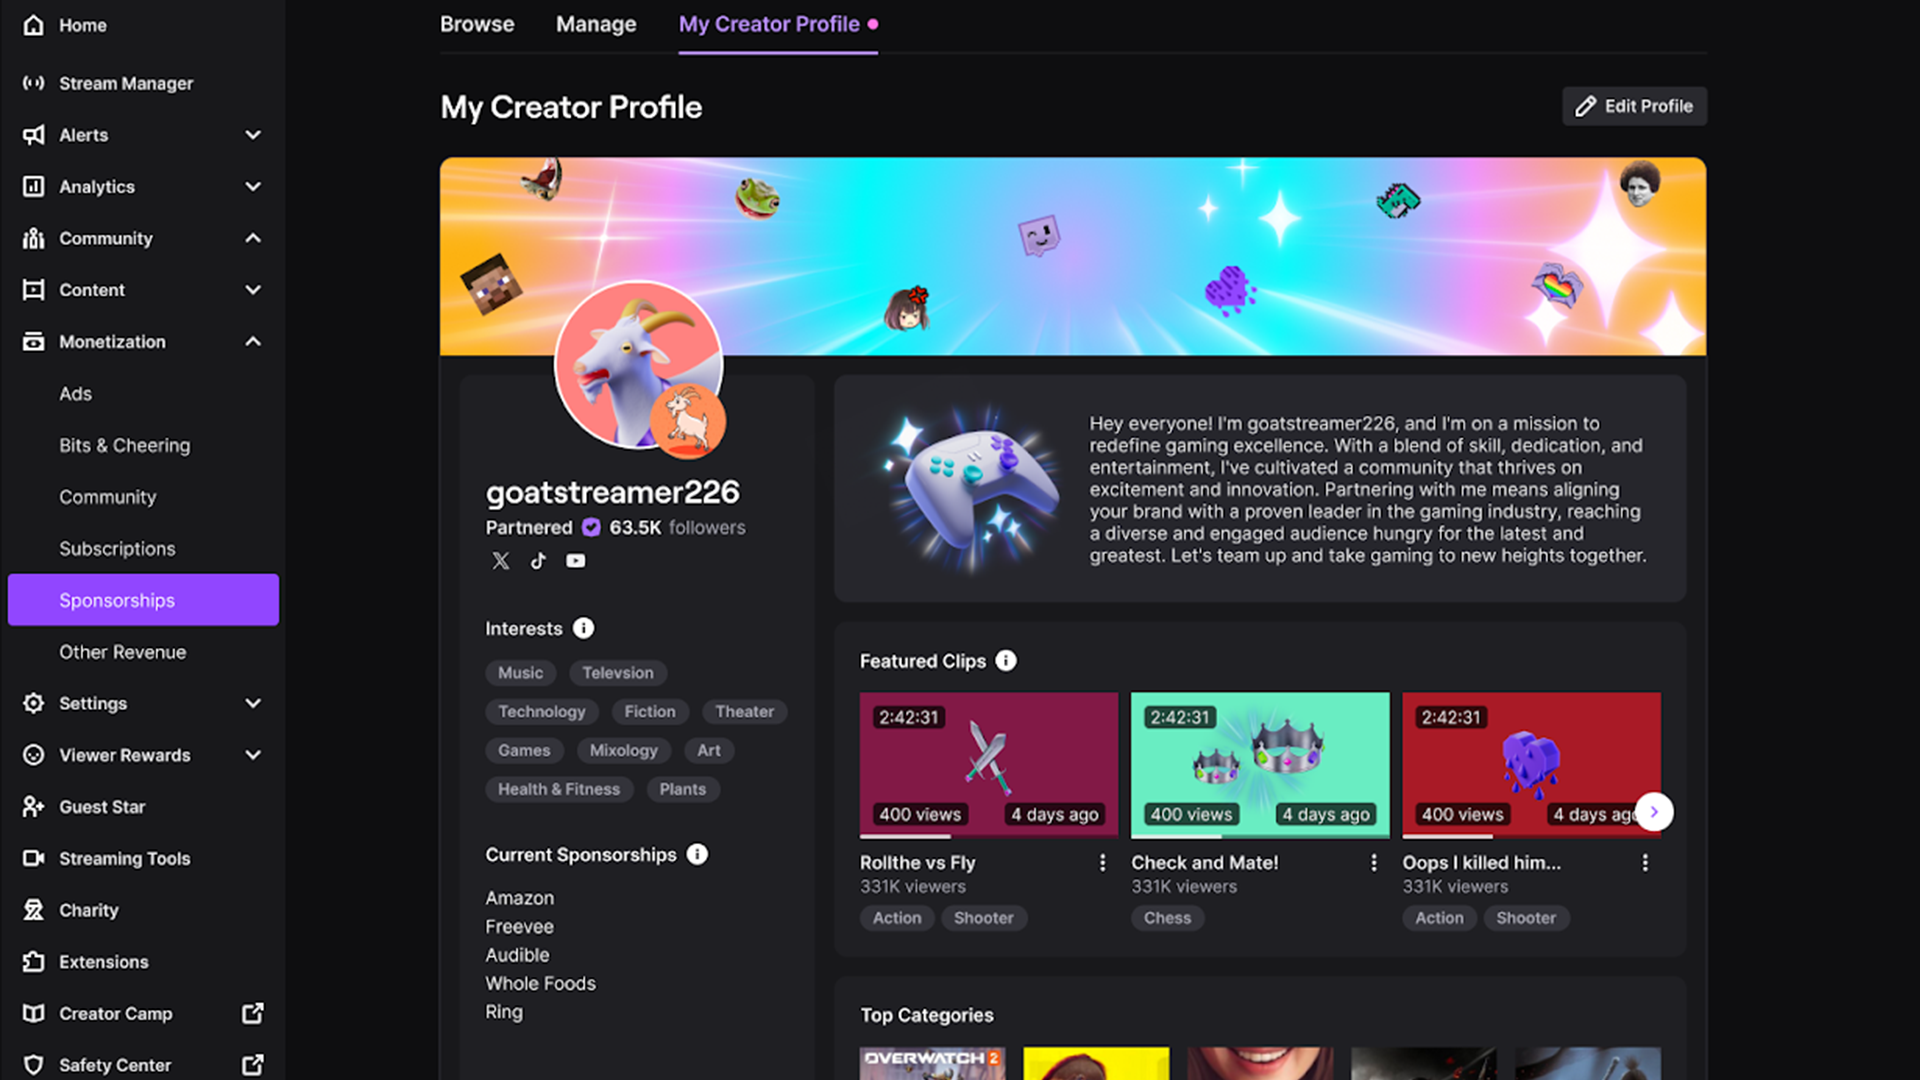
Task: Go to next featured clips with arrow
Action: (1654, 812)
